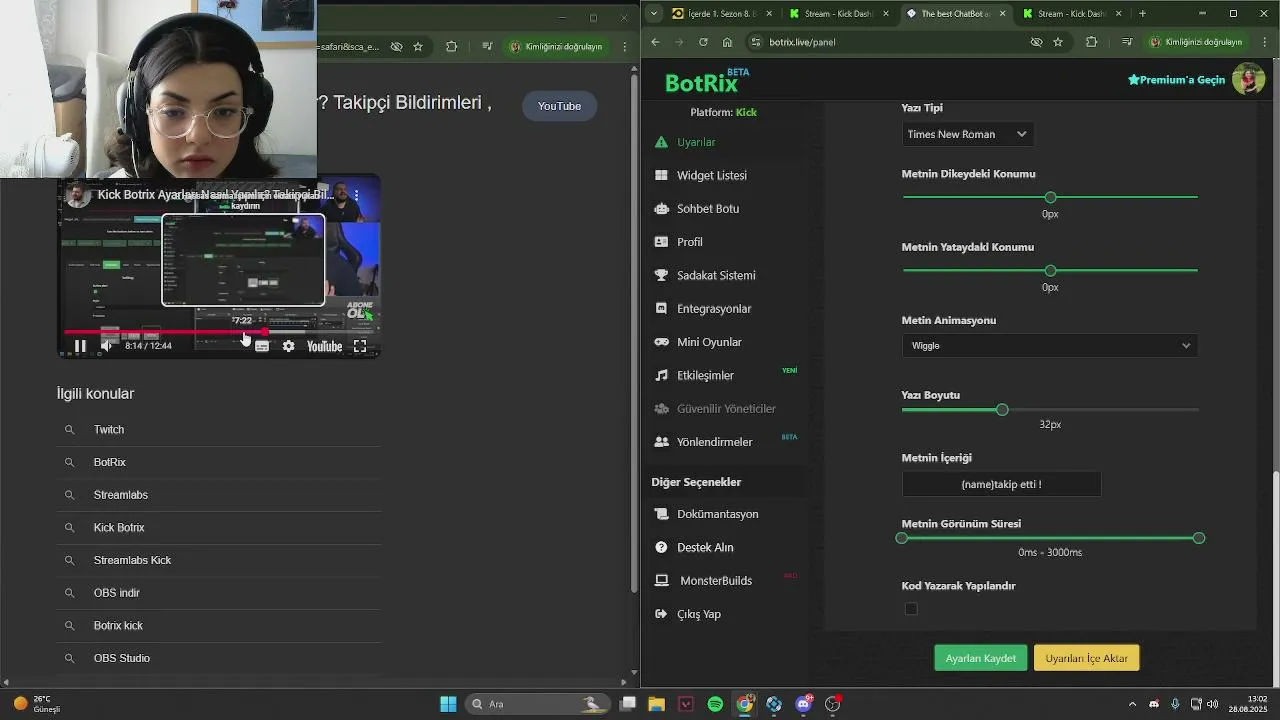Search related topic OBS Studio
Image resolution: width=1280 pixels, height=720 pixels.
click(x=219, y=658)
